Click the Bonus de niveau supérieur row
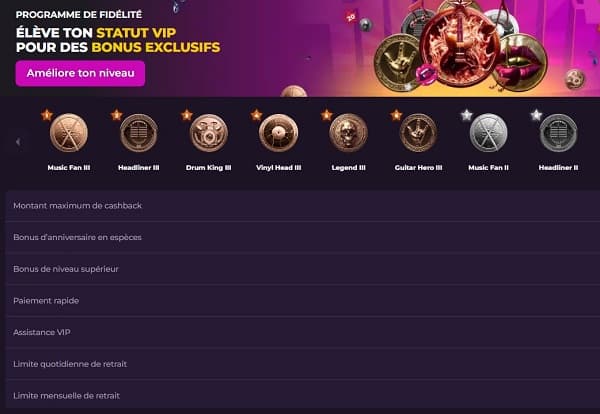 click(x=303, y=269)
